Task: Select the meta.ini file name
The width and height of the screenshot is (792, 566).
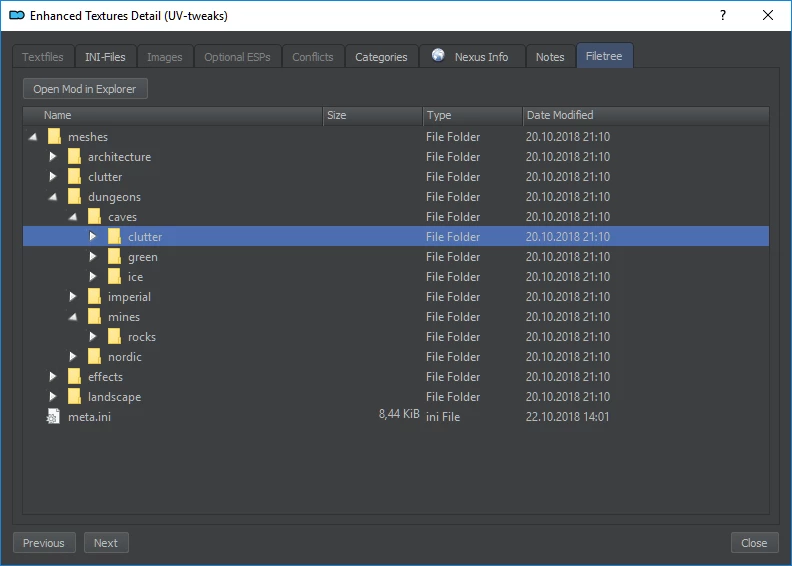Action: (x=89, y=417)
